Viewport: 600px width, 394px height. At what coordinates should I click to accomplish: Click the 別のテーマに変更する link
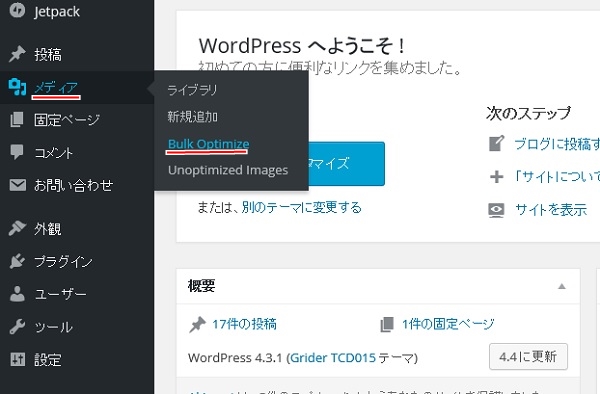(302, 208)
